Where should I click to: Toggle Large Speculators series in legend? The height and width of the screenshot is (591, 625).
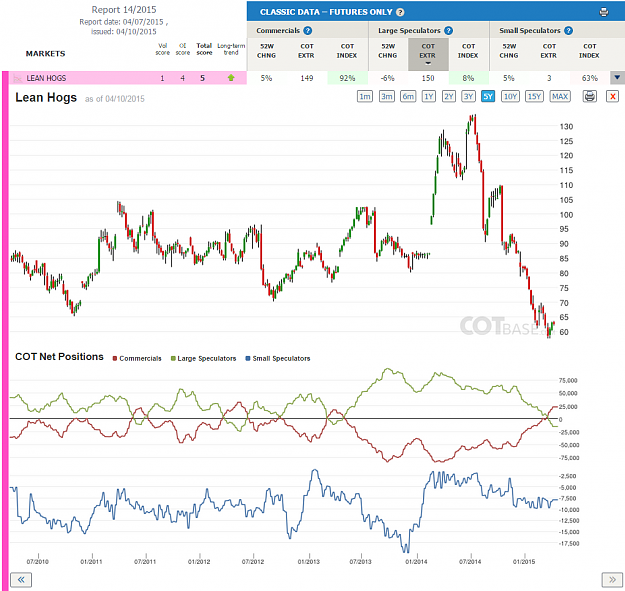point(203,358)
